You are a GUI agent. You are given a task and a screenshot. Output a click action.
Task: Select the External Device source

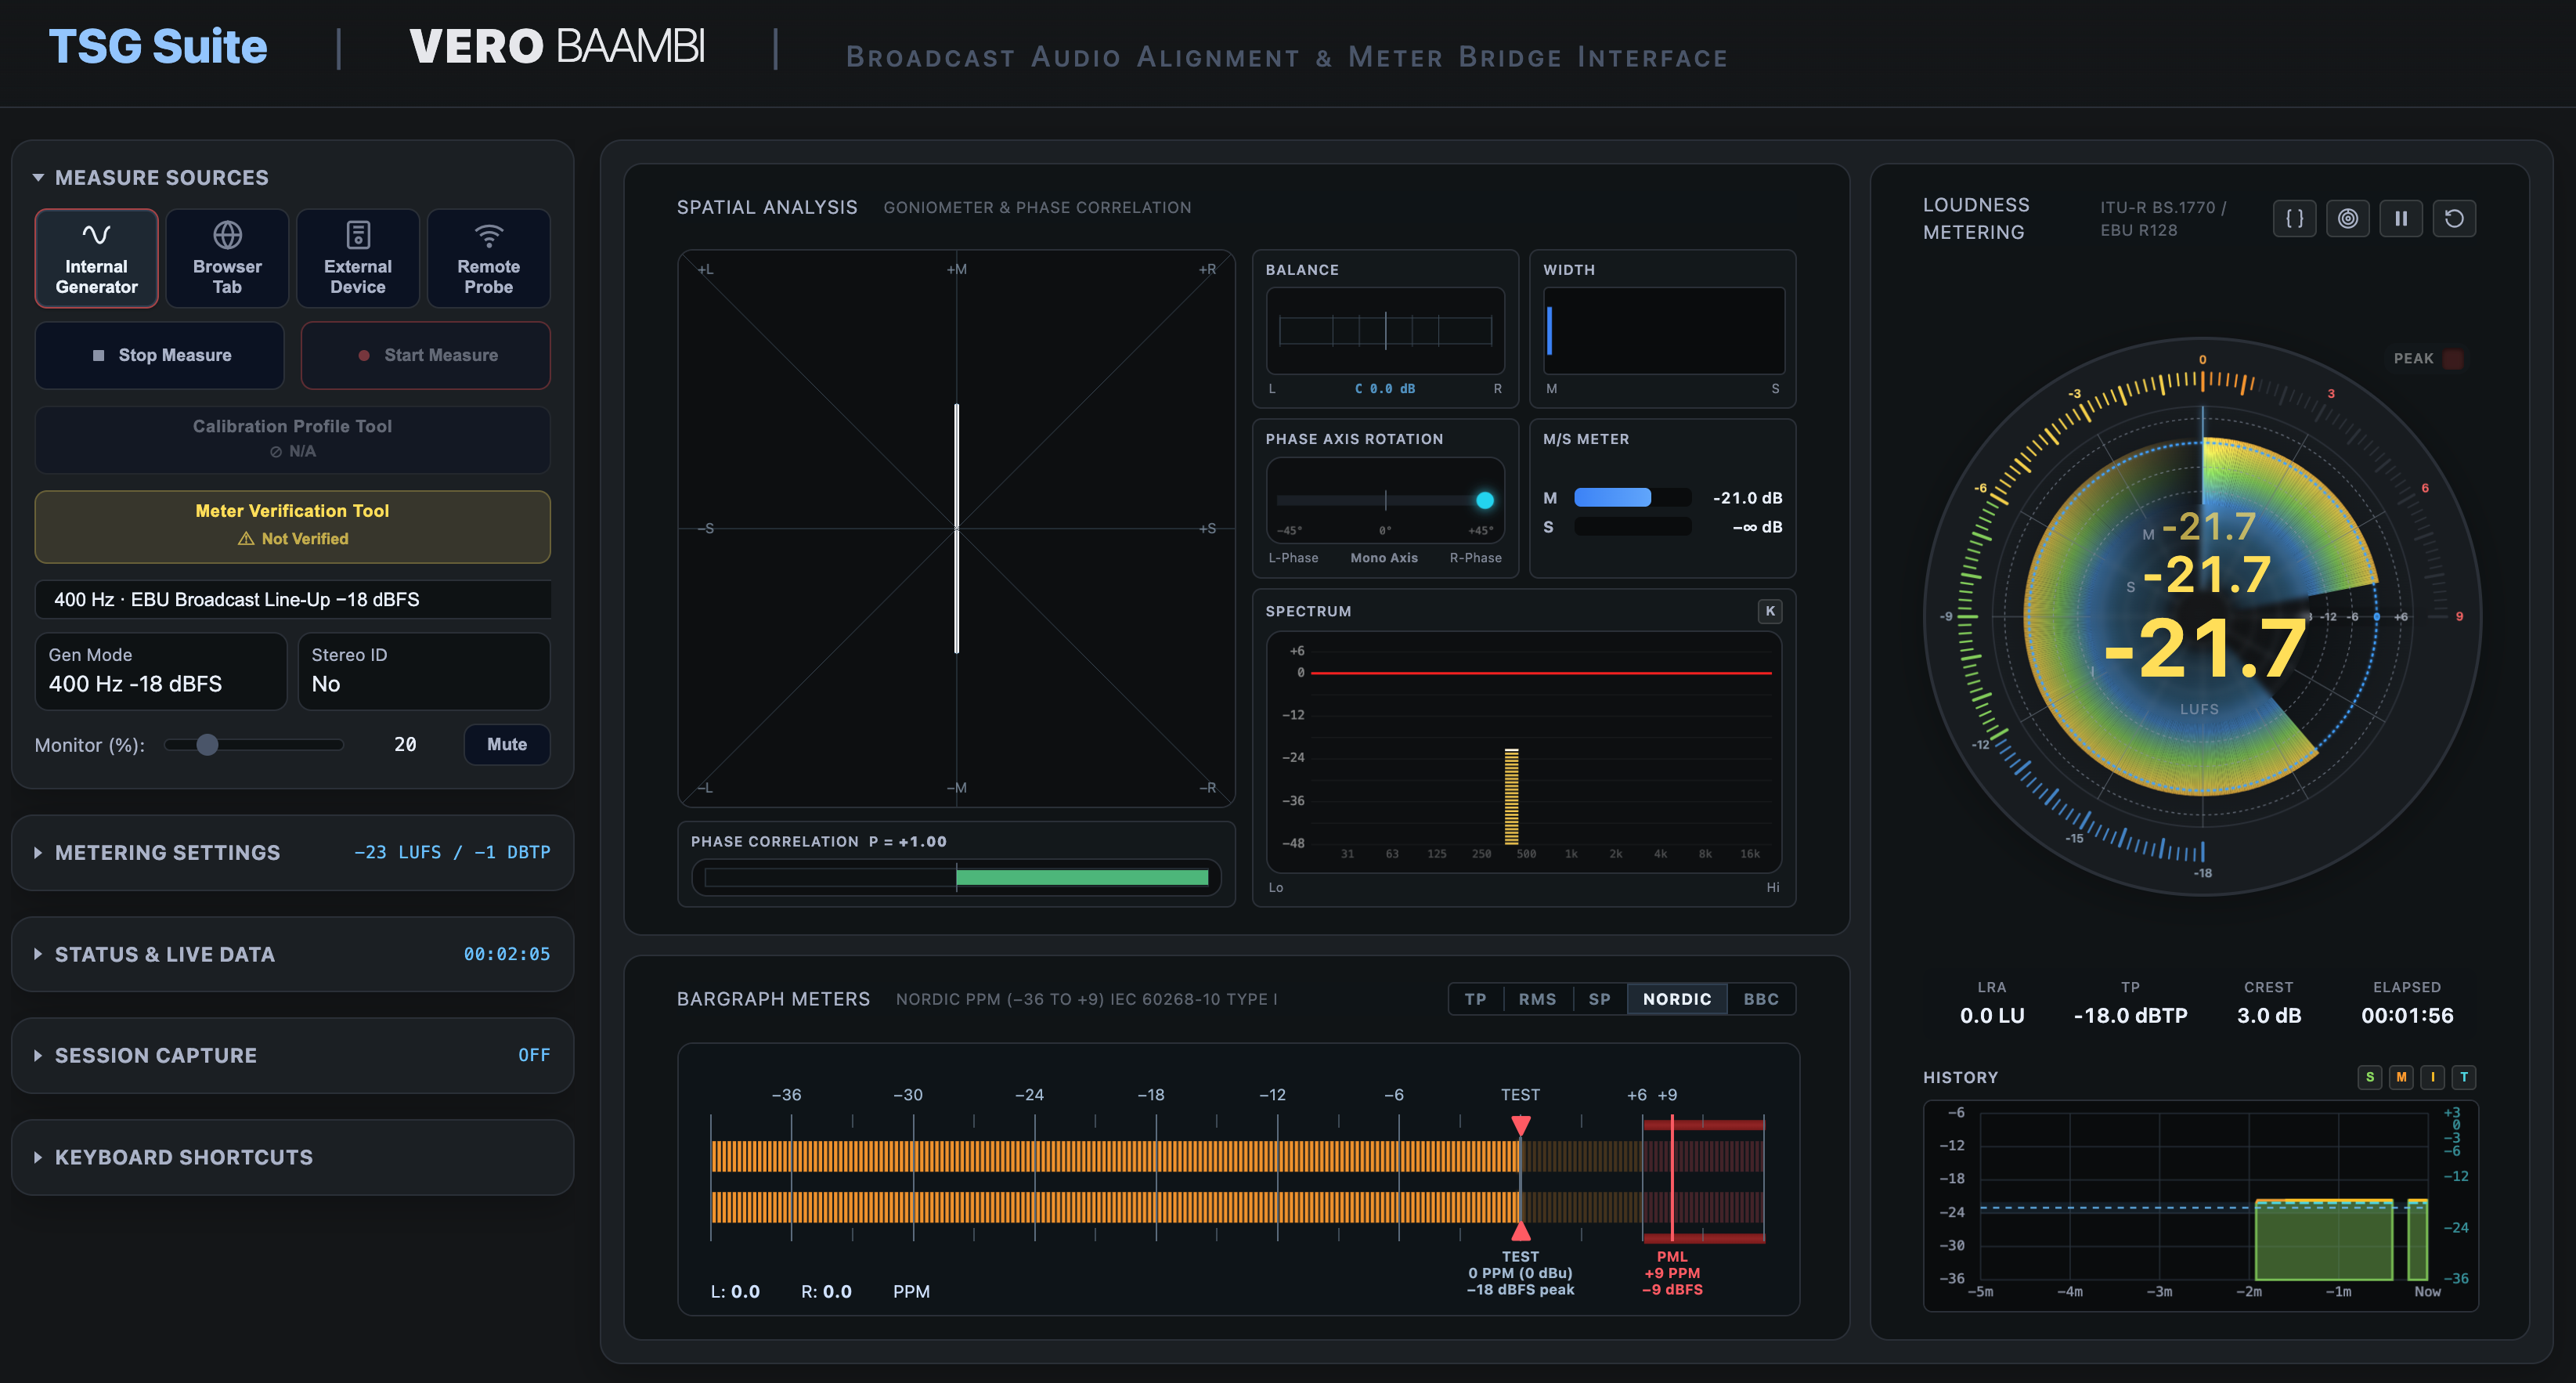(358, 258)
